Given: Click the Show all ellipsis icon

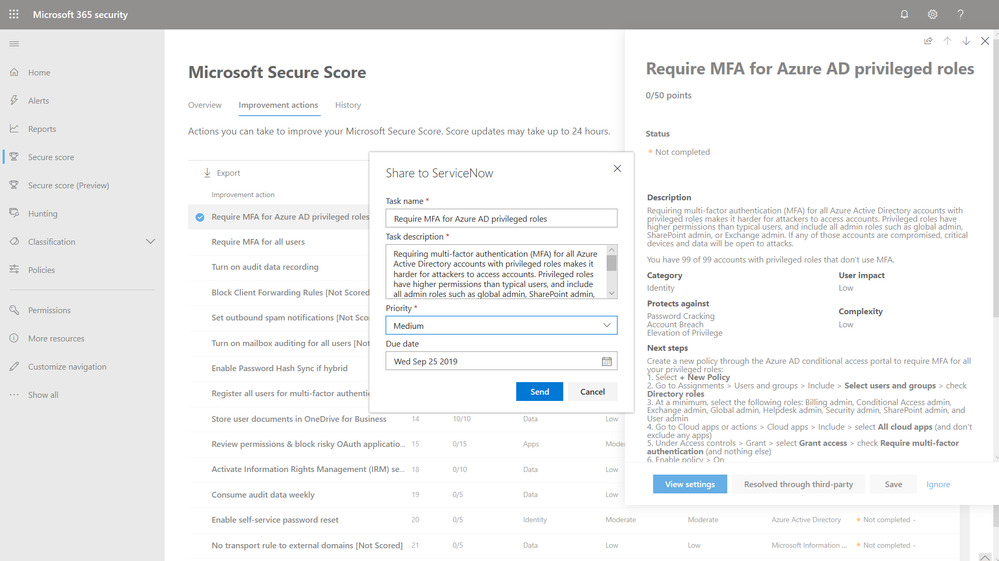Looking at the screenshot, I should tap(14, 395).
